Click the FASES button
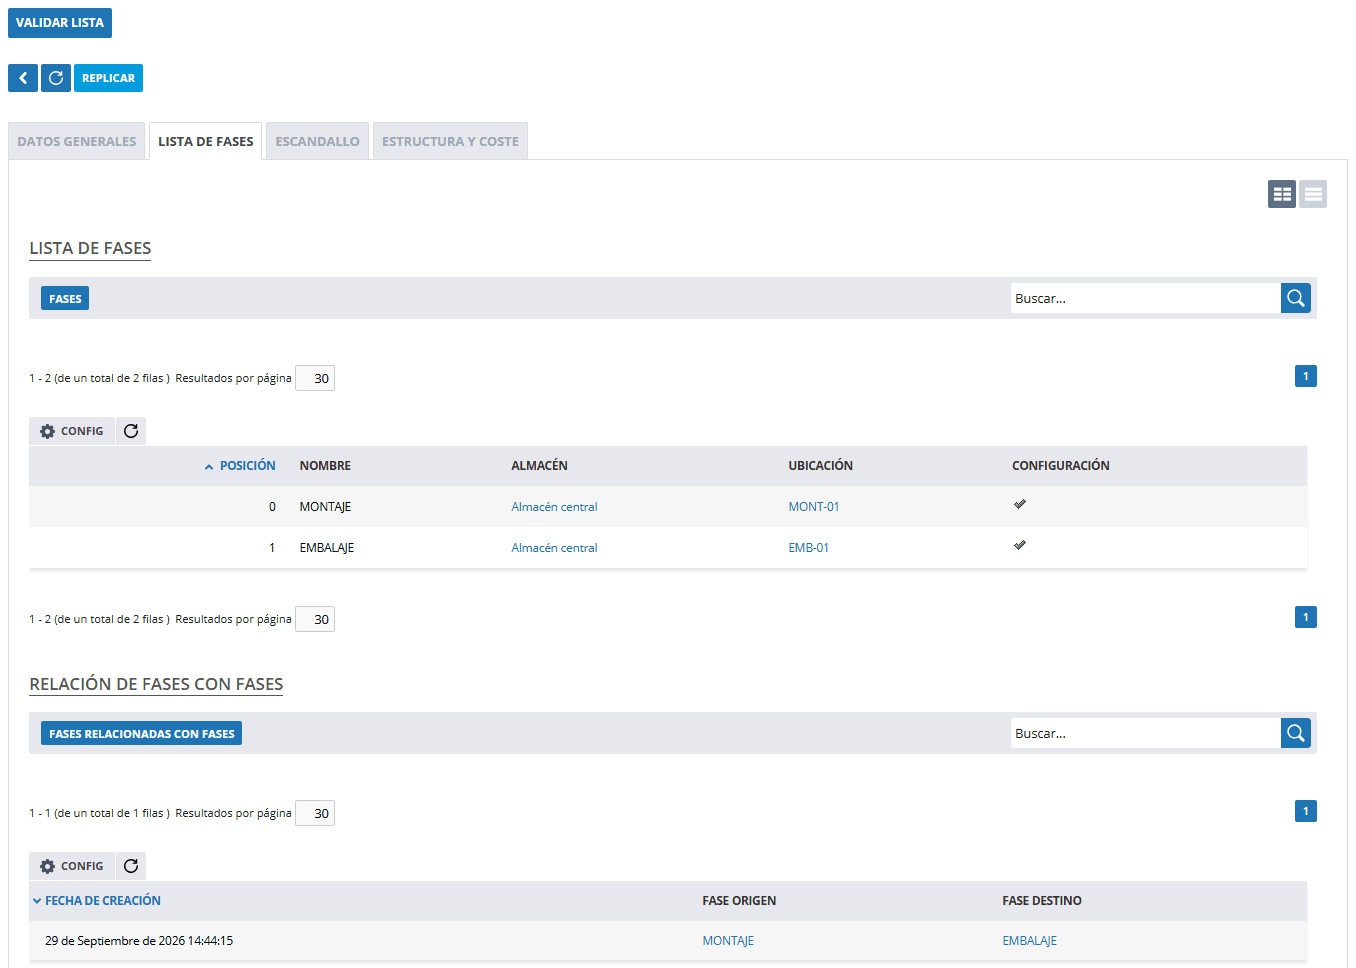The height and width of the screenshot is (968, 1356). [x=65, y=298]
